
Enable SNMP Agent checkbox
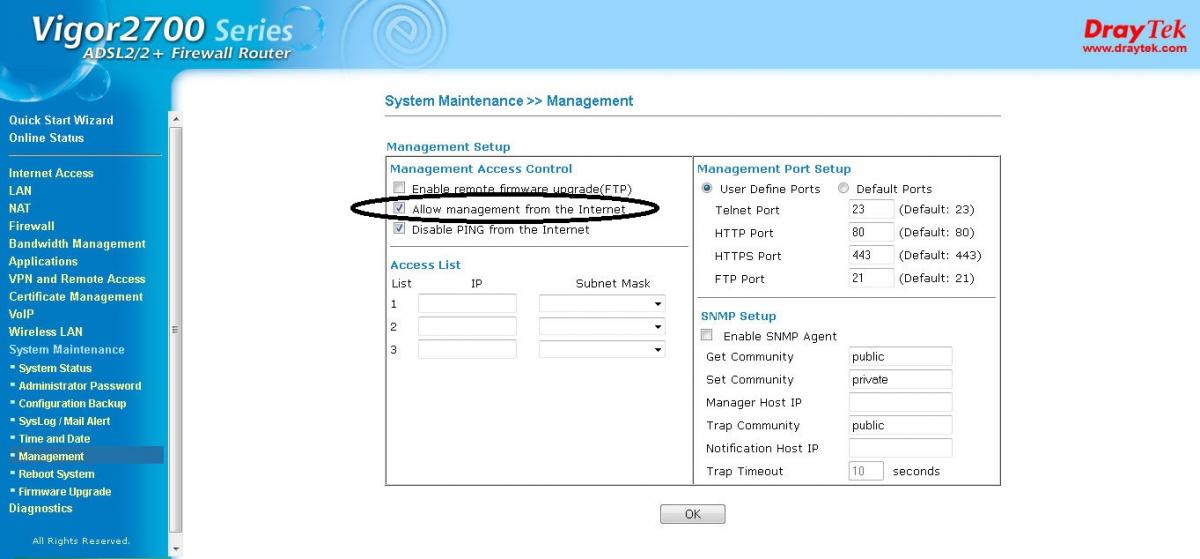(707, 336)
